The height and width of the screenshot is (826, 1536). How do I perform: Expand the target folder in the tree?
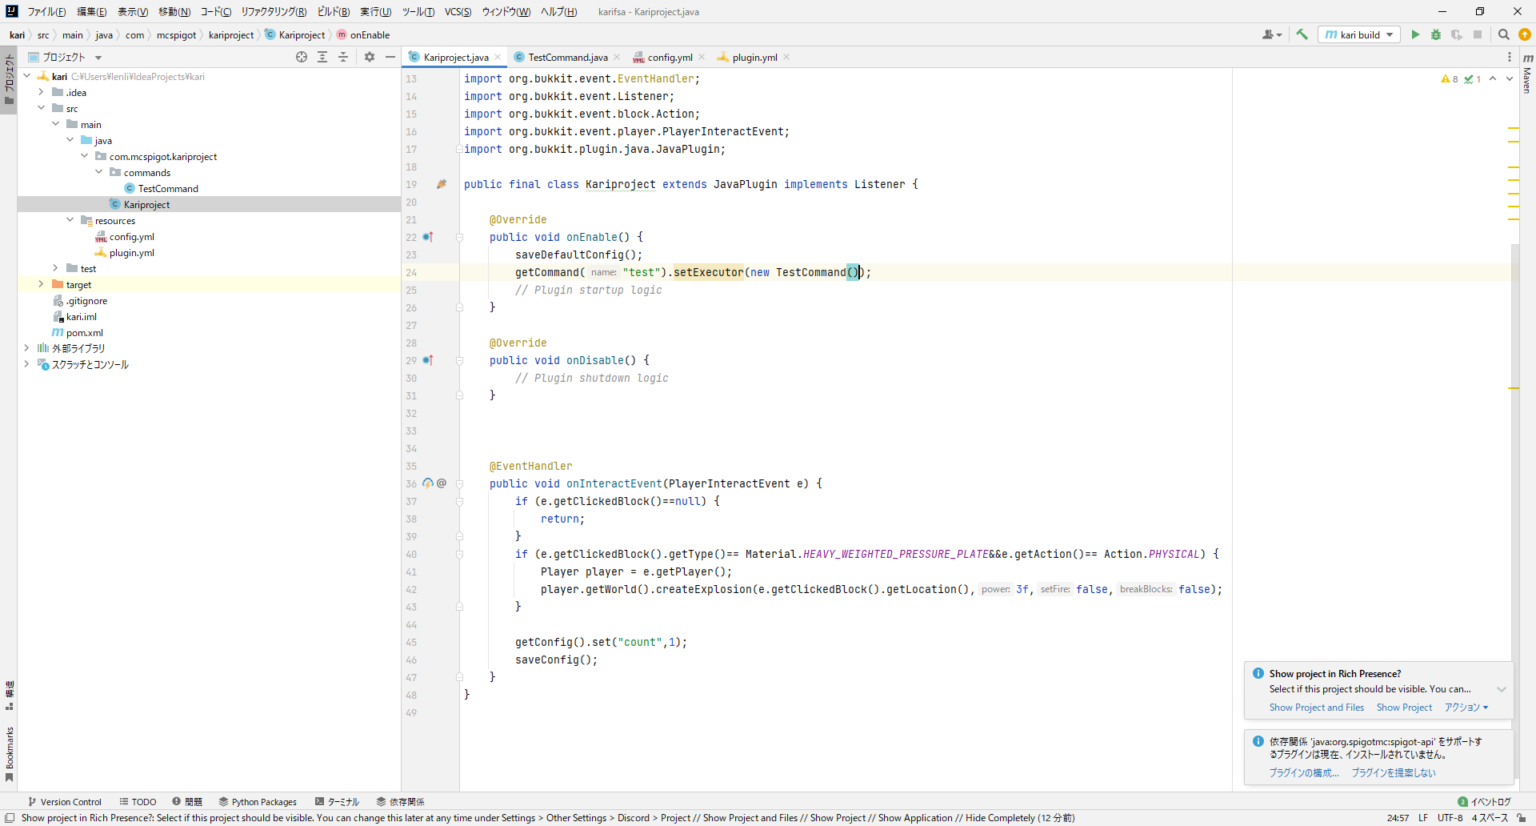tap(41, 285)
